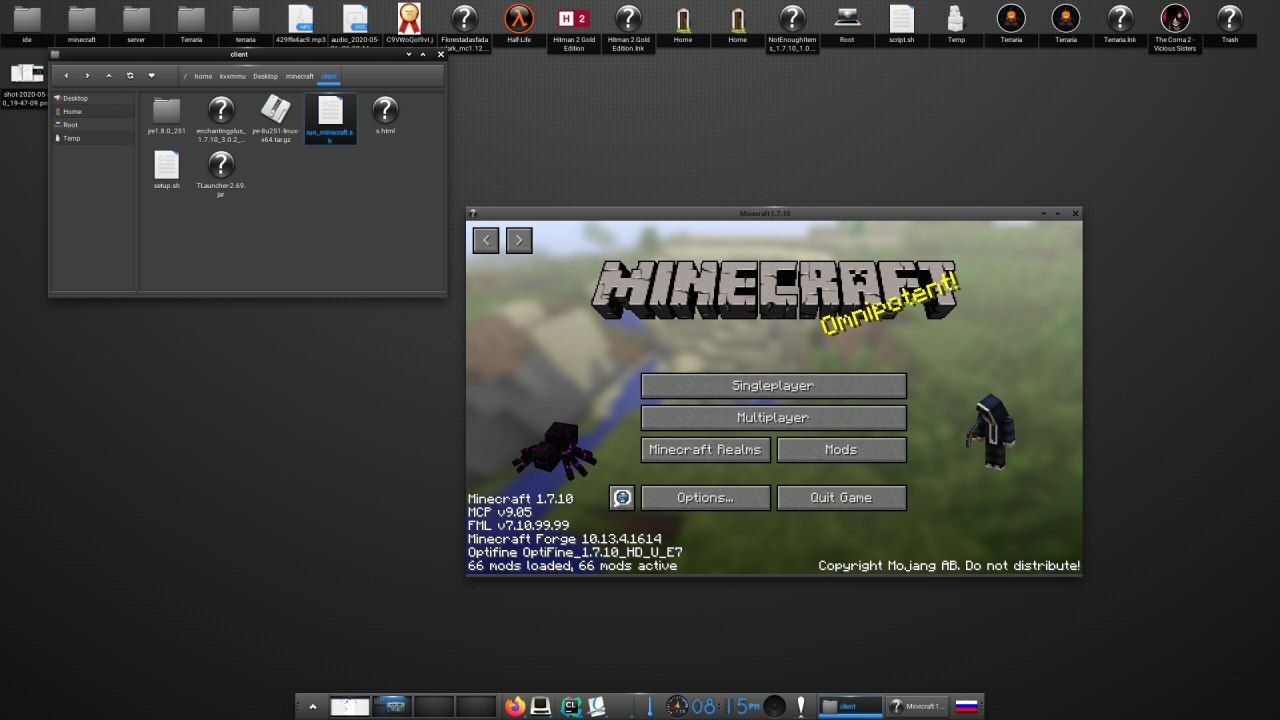Screen dimensions: 1280x720
Task: Click the heart bookmark icon in file manager
Action: (151, 76)
